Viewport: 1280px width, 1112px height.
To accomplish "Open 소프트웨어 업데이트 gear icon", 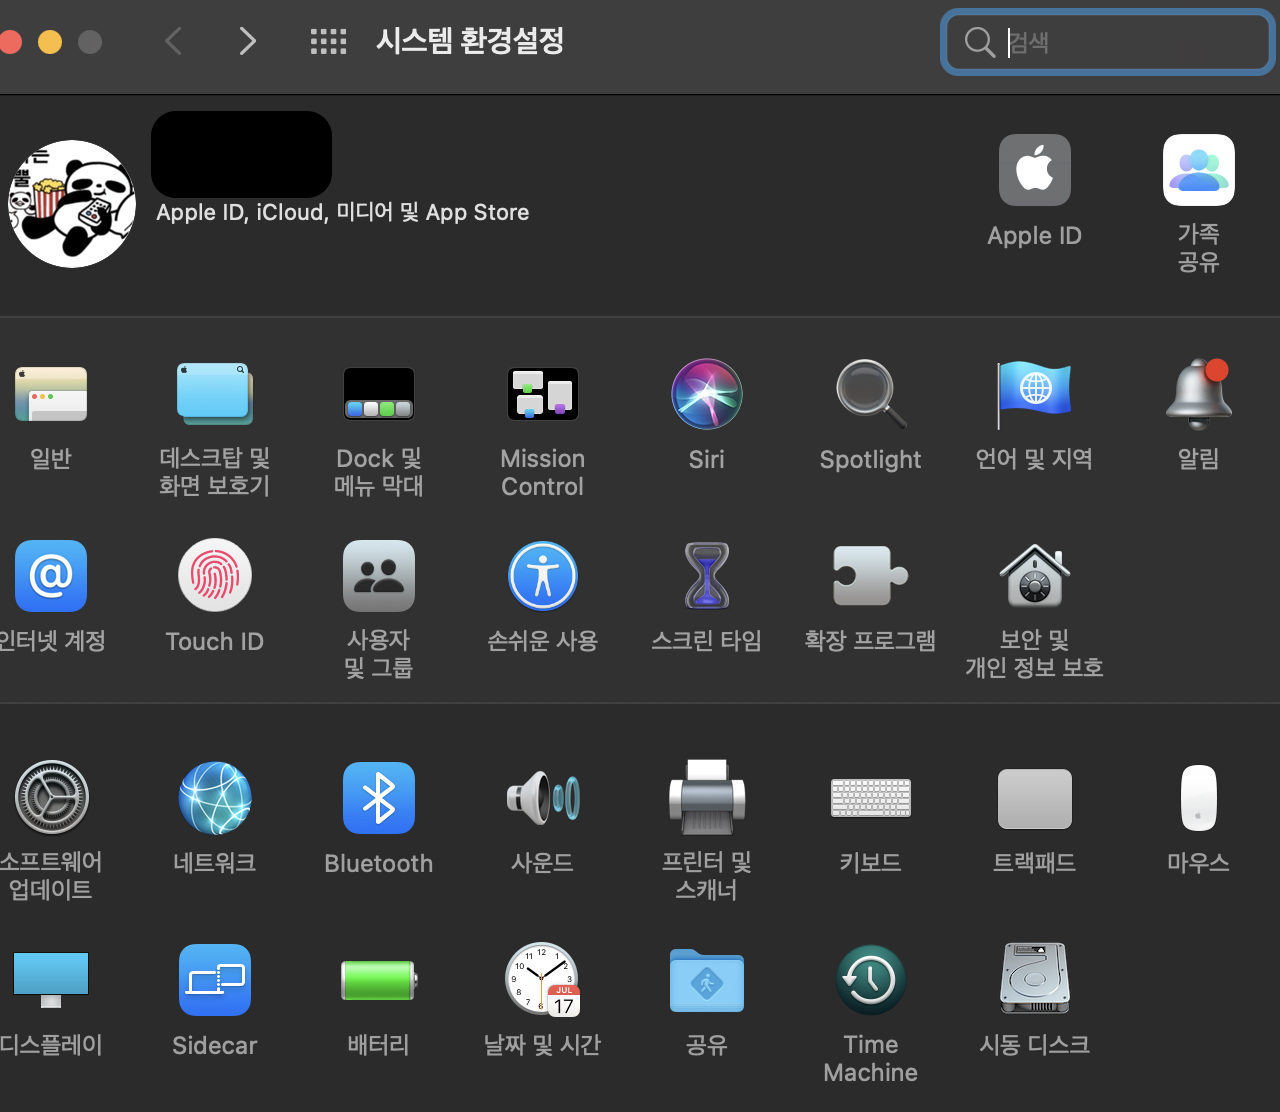I will coord(51,798).
